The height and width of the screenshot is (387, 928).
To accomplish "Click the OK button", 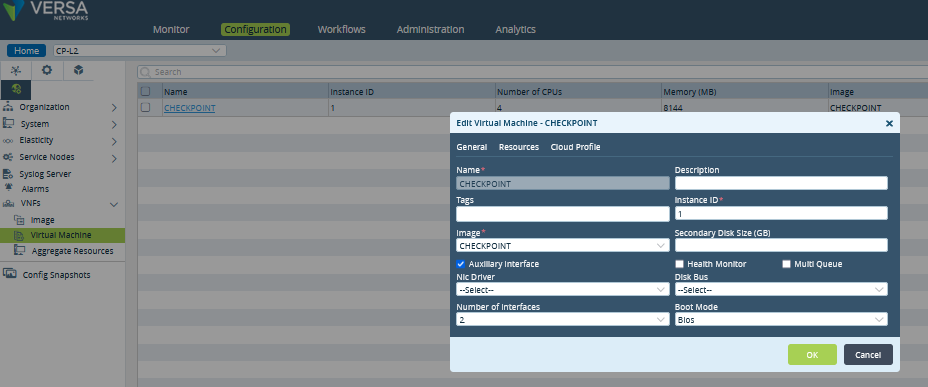I will click(x=812, y=354).
